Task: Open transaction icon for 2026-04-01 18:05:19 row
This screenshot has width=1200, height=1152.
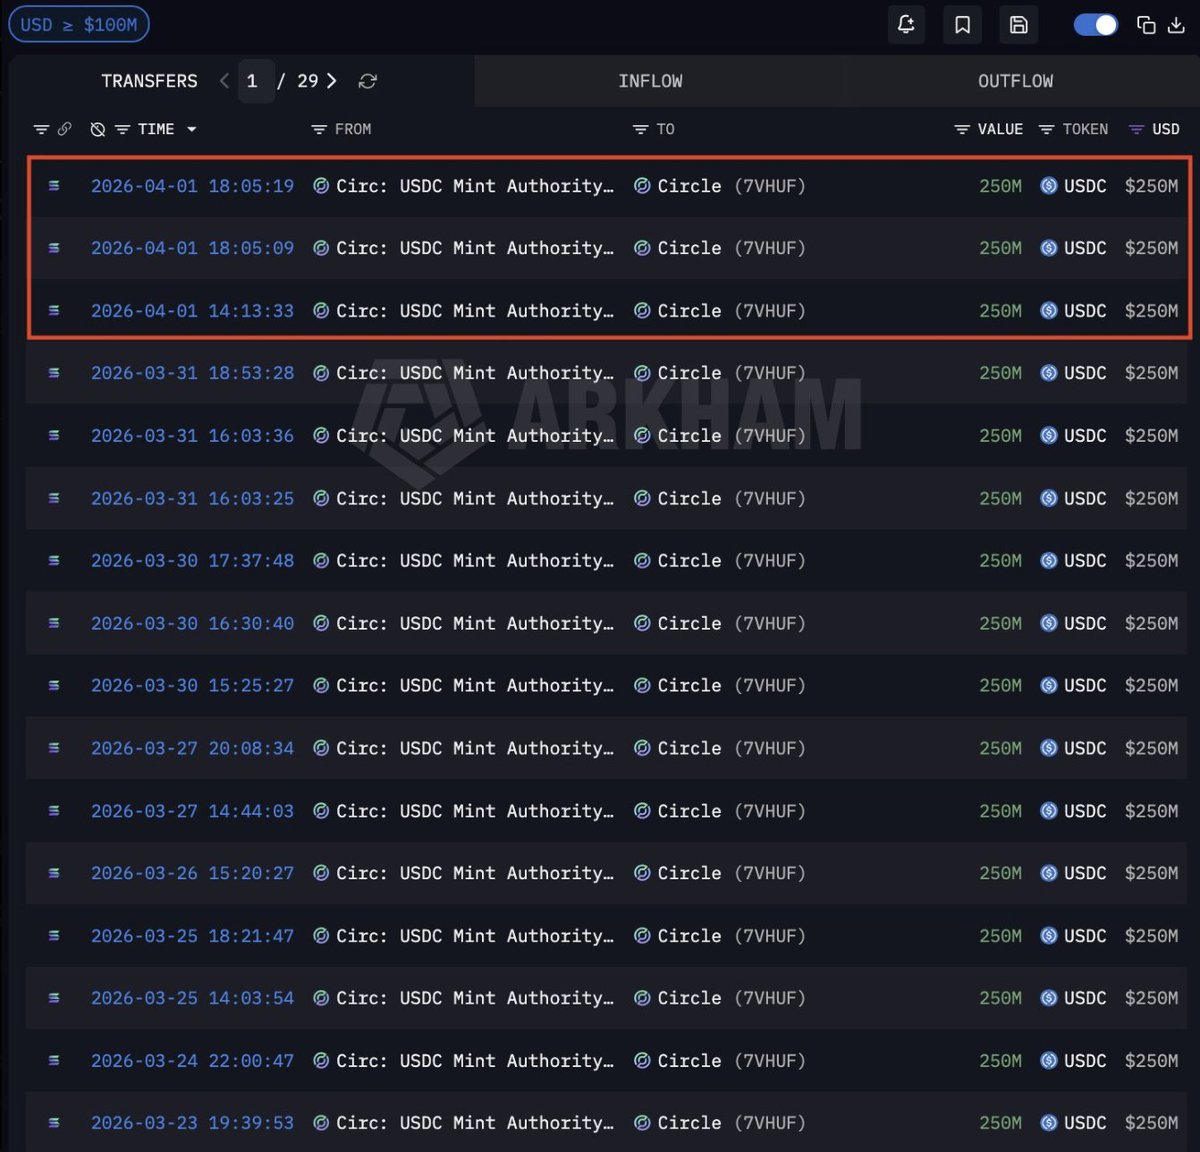Action: tap(54, 186)
